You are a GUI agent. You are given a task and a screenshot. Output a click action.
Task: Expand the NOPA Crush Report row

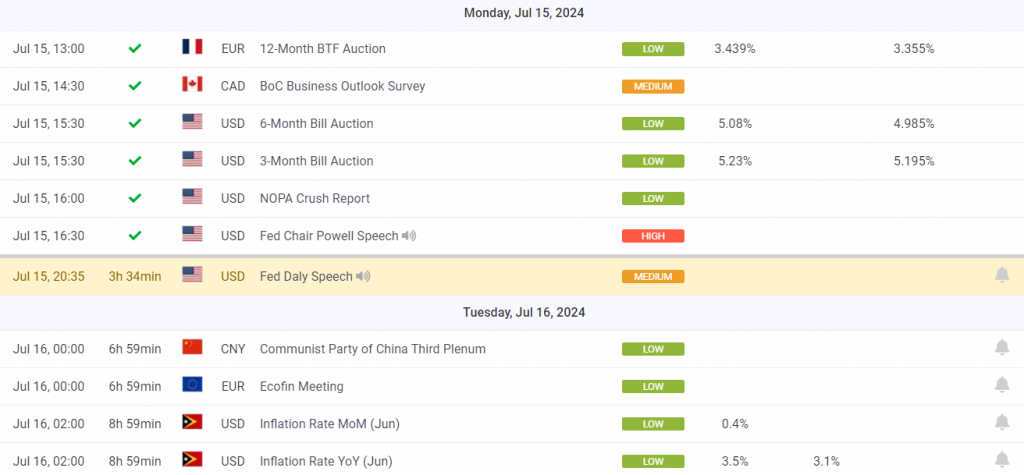(314, 198)
